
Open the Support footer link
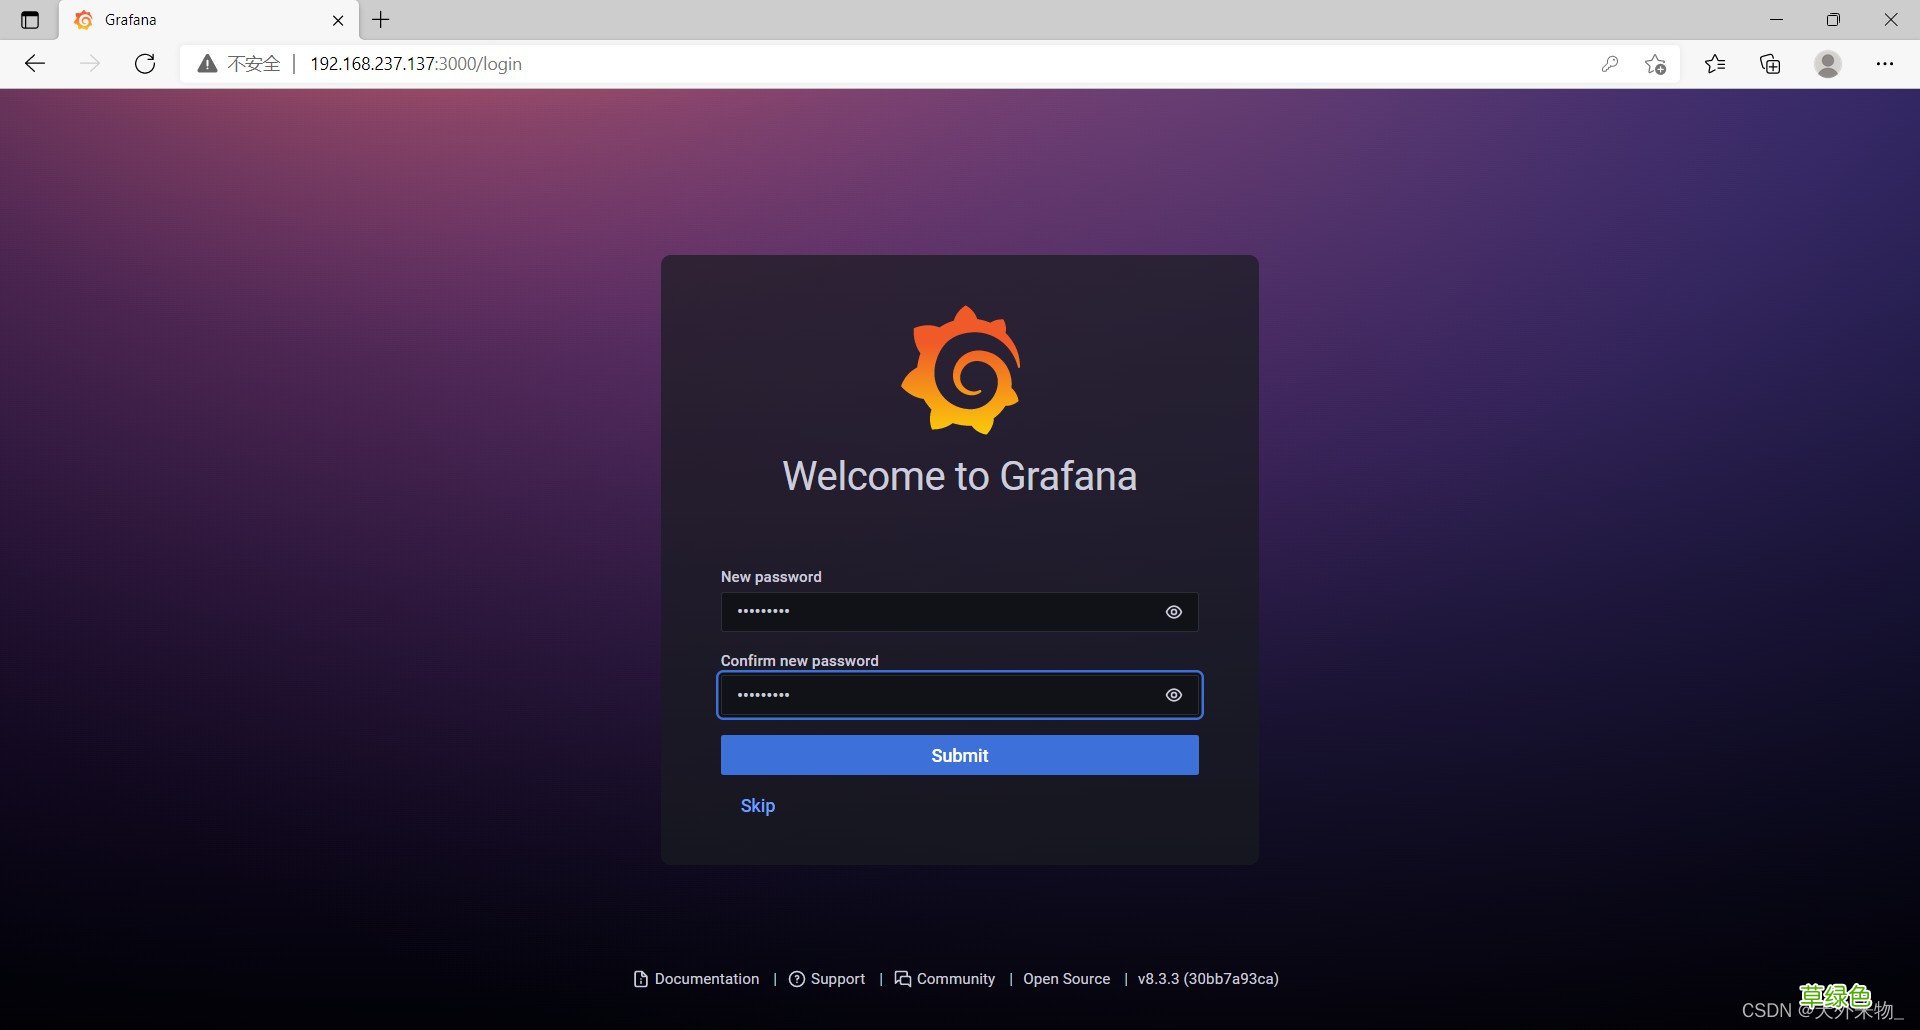(827, 979)
